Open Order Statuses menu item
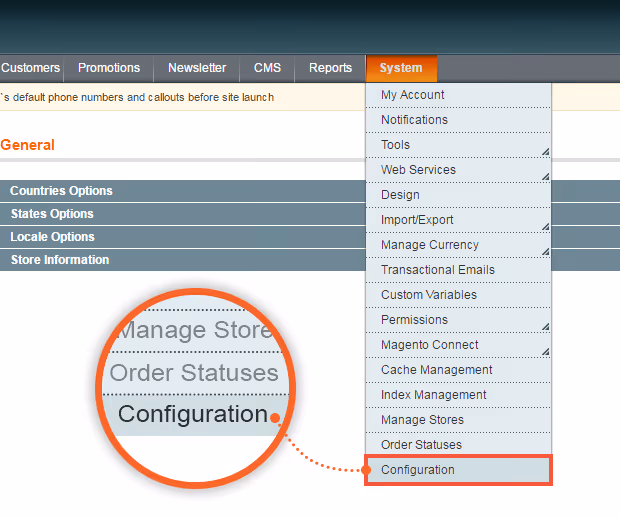The width and height of the screenshot is (620, 517). (458, 444)
